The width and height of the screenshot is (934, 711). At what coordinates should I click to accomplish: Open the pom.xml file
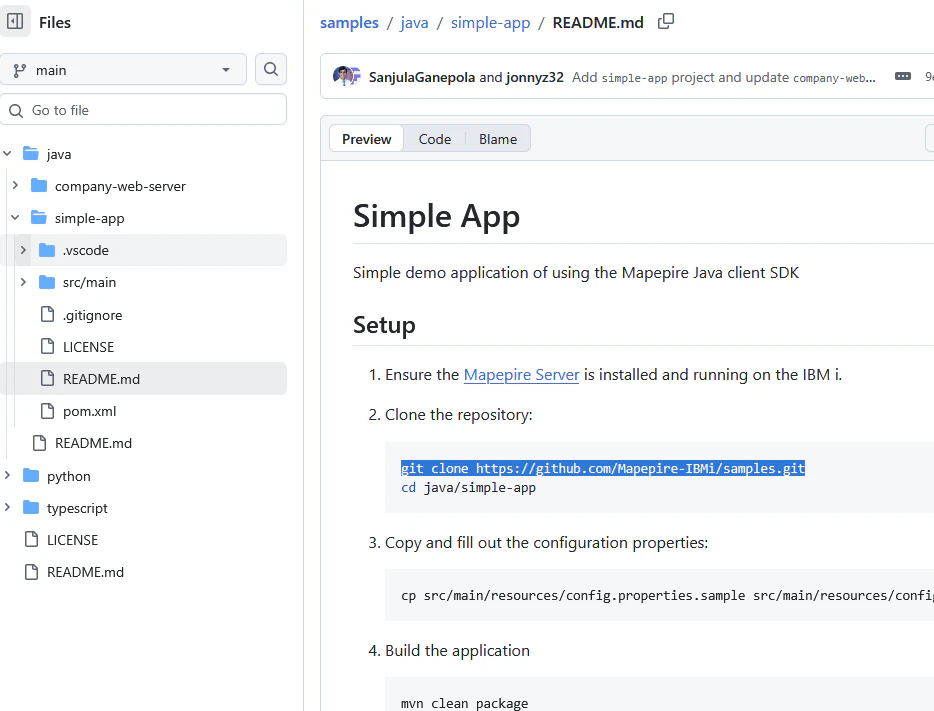(89, 411)
